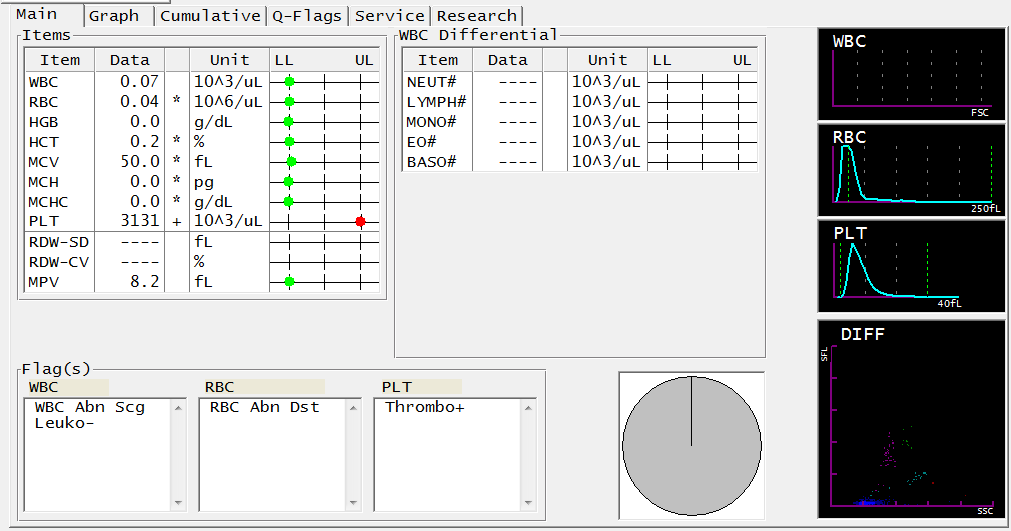This screenshot has width=1011, height=531.
Task: Open the Cumulative tab
Action: coord(210,16)
